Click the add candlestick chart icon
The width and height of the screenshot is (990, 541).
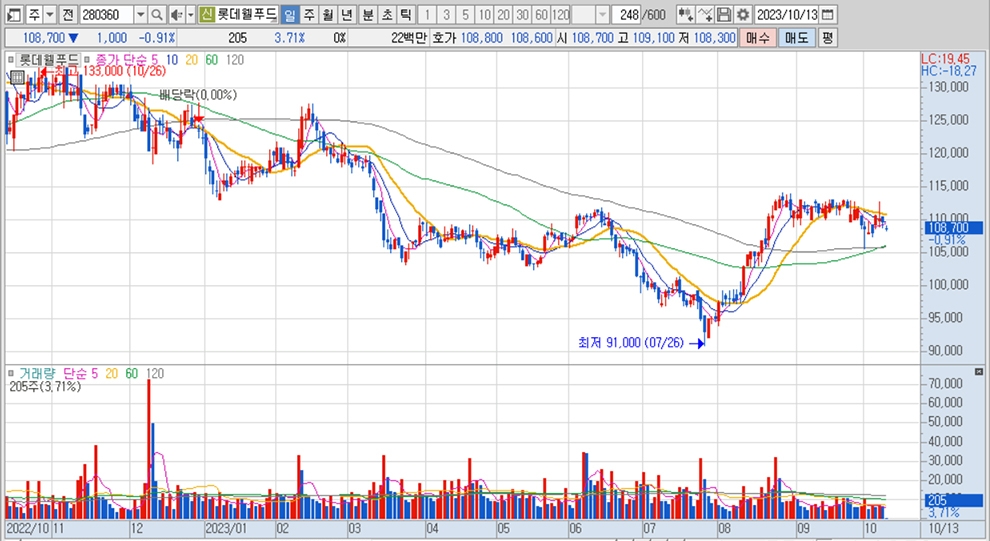point(685,15)
